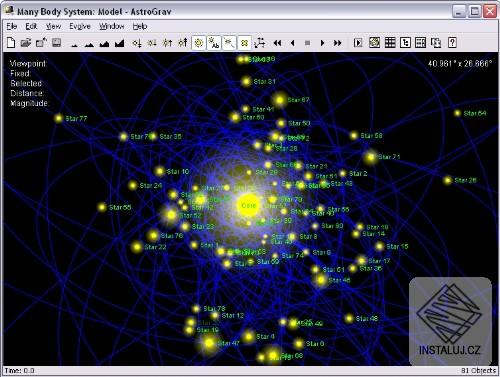Toggle the glowing star display button
Screen dimensions: 500x377
(x=199, y=43)
